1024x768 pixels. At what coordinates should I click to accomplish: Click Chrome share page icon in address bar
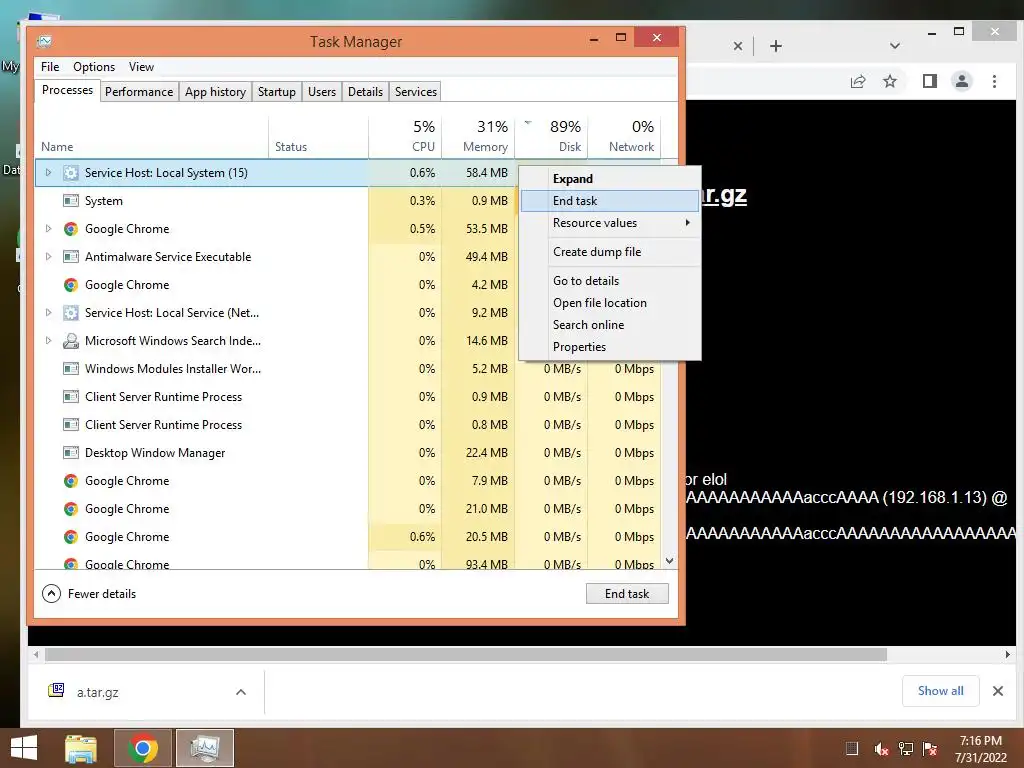coord(858,81)
